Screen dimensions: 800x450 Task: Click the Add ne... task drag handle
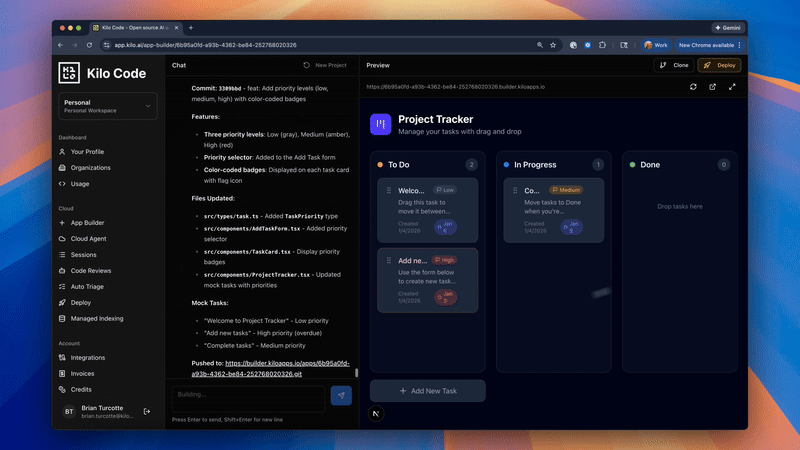click(x=389, y=260)
